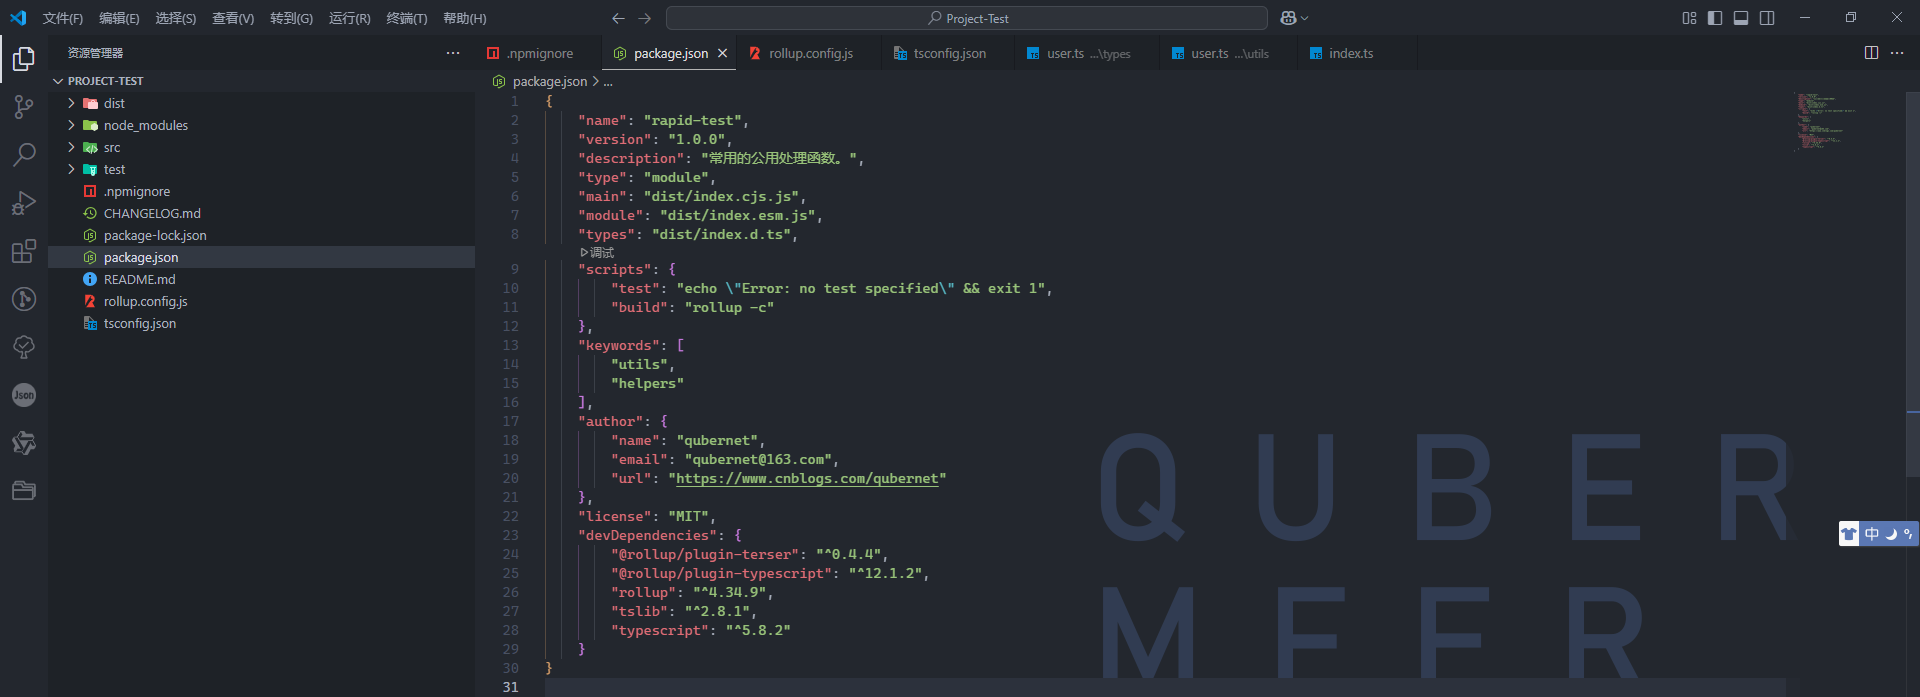1920x697 pixels.
Task: Open the Copilot chat icon
Action: pos(1288,18)
